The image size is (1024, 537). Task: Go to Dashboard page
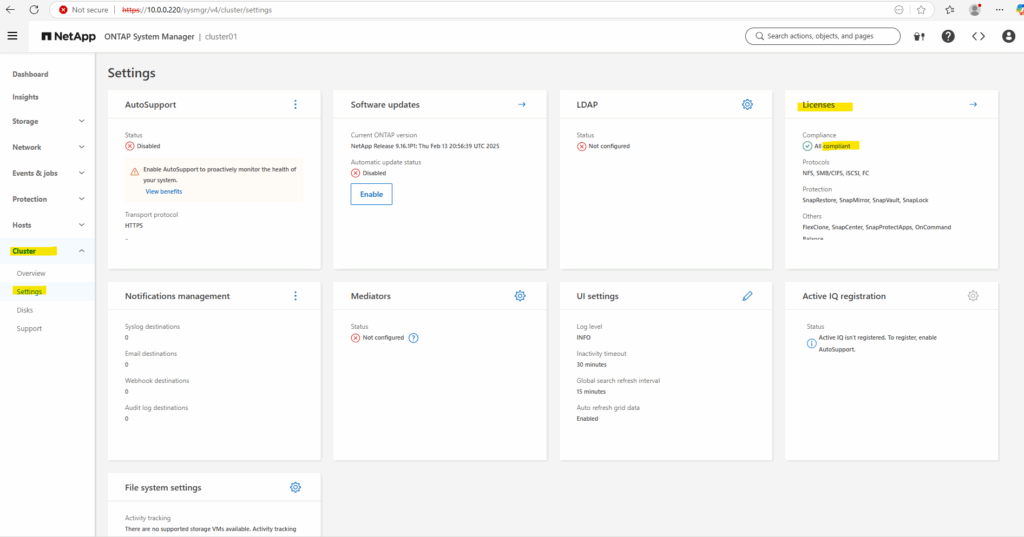coord(30,74)
